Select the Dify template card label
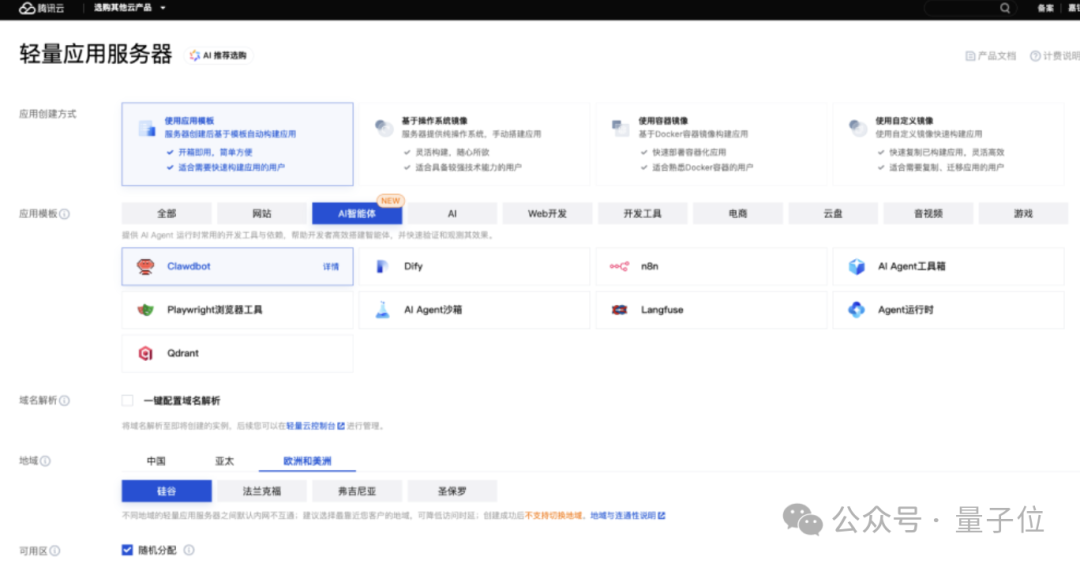Screen dimensions: 1080x564 click(413, 267)
